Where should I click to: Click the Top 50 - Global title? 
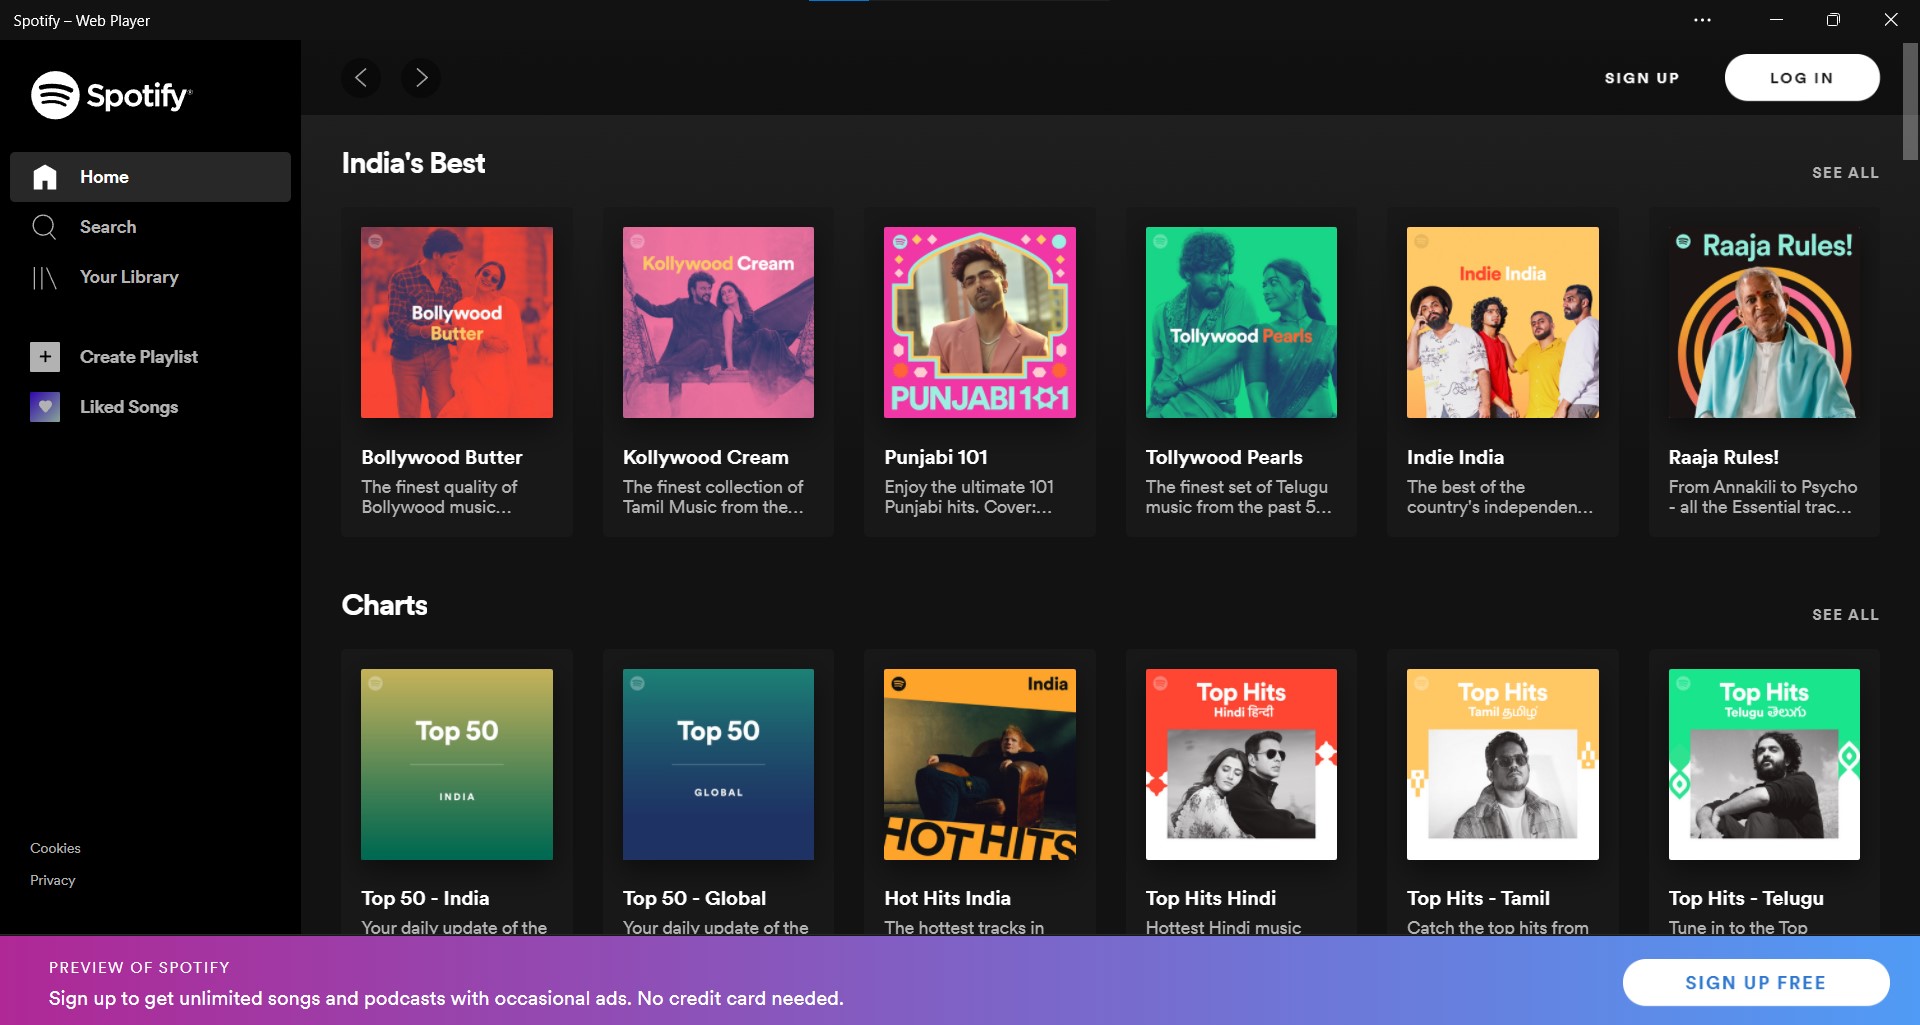coord(694,898)
